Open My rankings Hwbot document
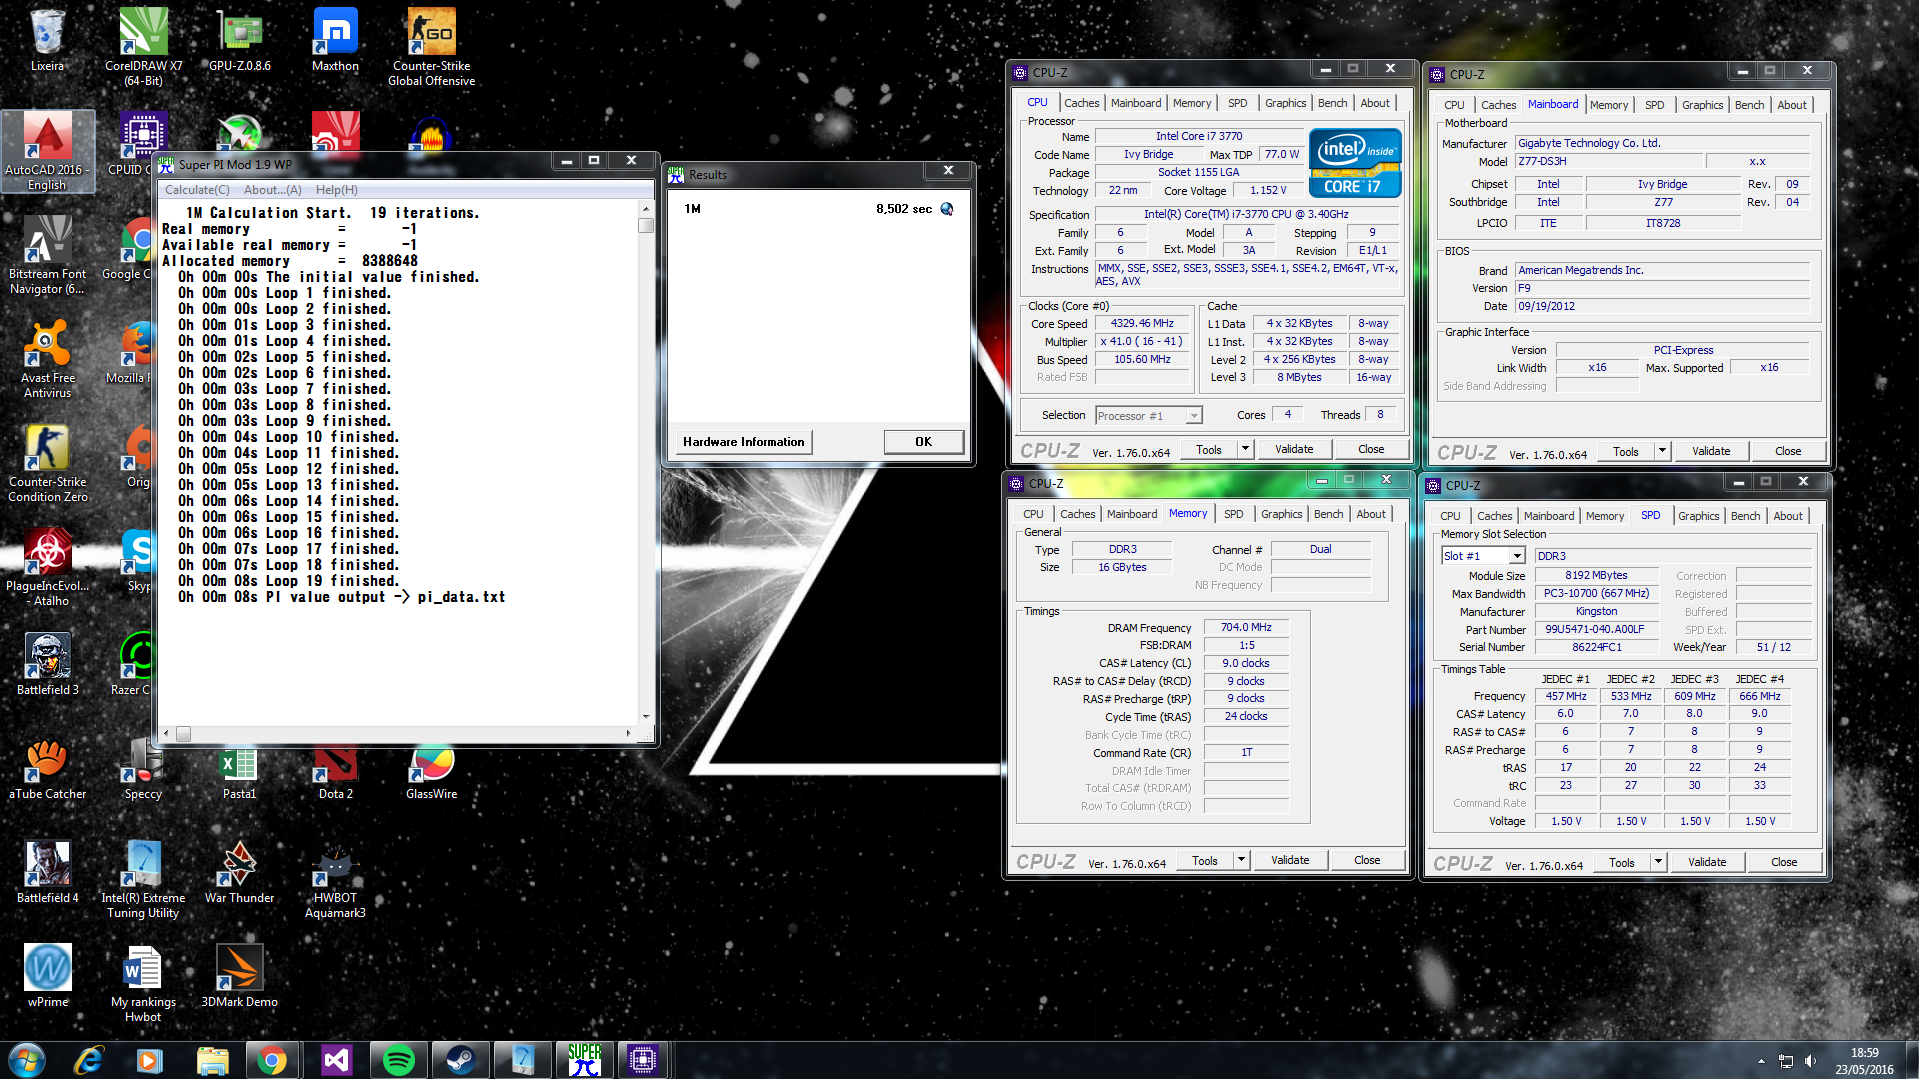Screen dimensions: 1919x1079 tap(143, 984)
